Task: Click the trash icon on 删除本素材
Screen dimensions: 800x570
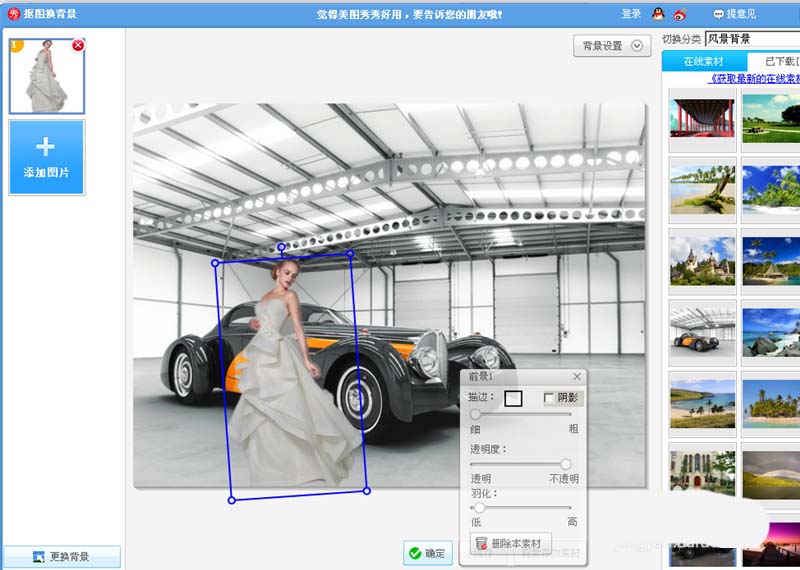Action: (481, 543)
